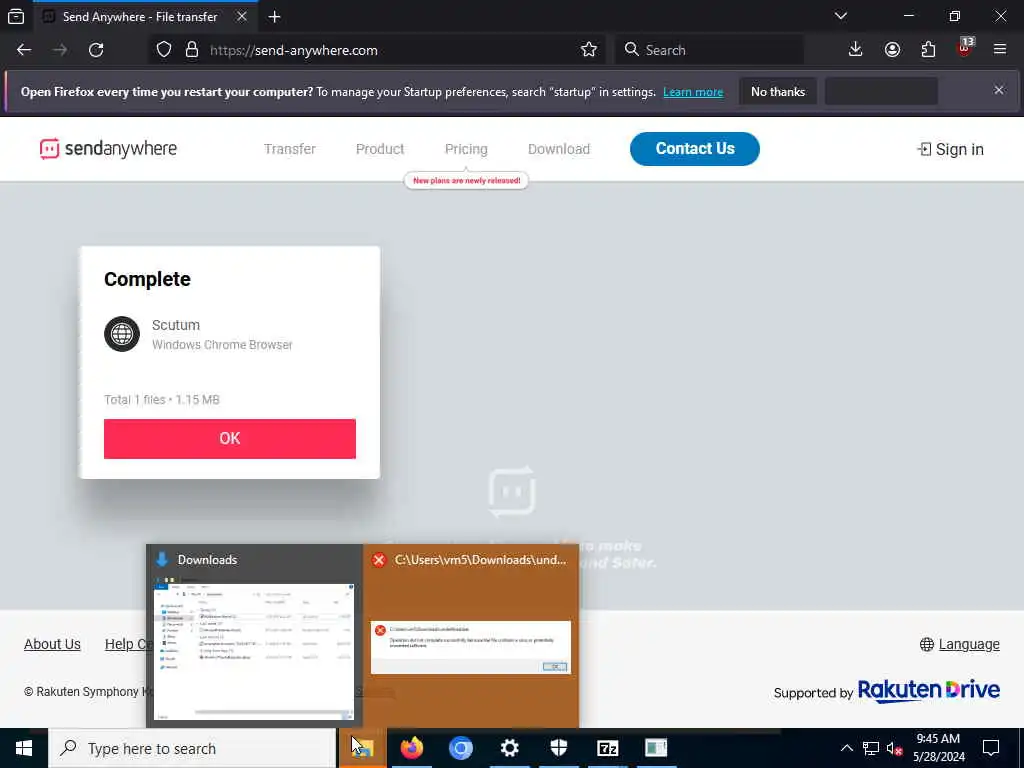Select the Downloads window preview thumbnail
The width and height of the screenshot is (1024, 768).
click(x=254, y=652)
